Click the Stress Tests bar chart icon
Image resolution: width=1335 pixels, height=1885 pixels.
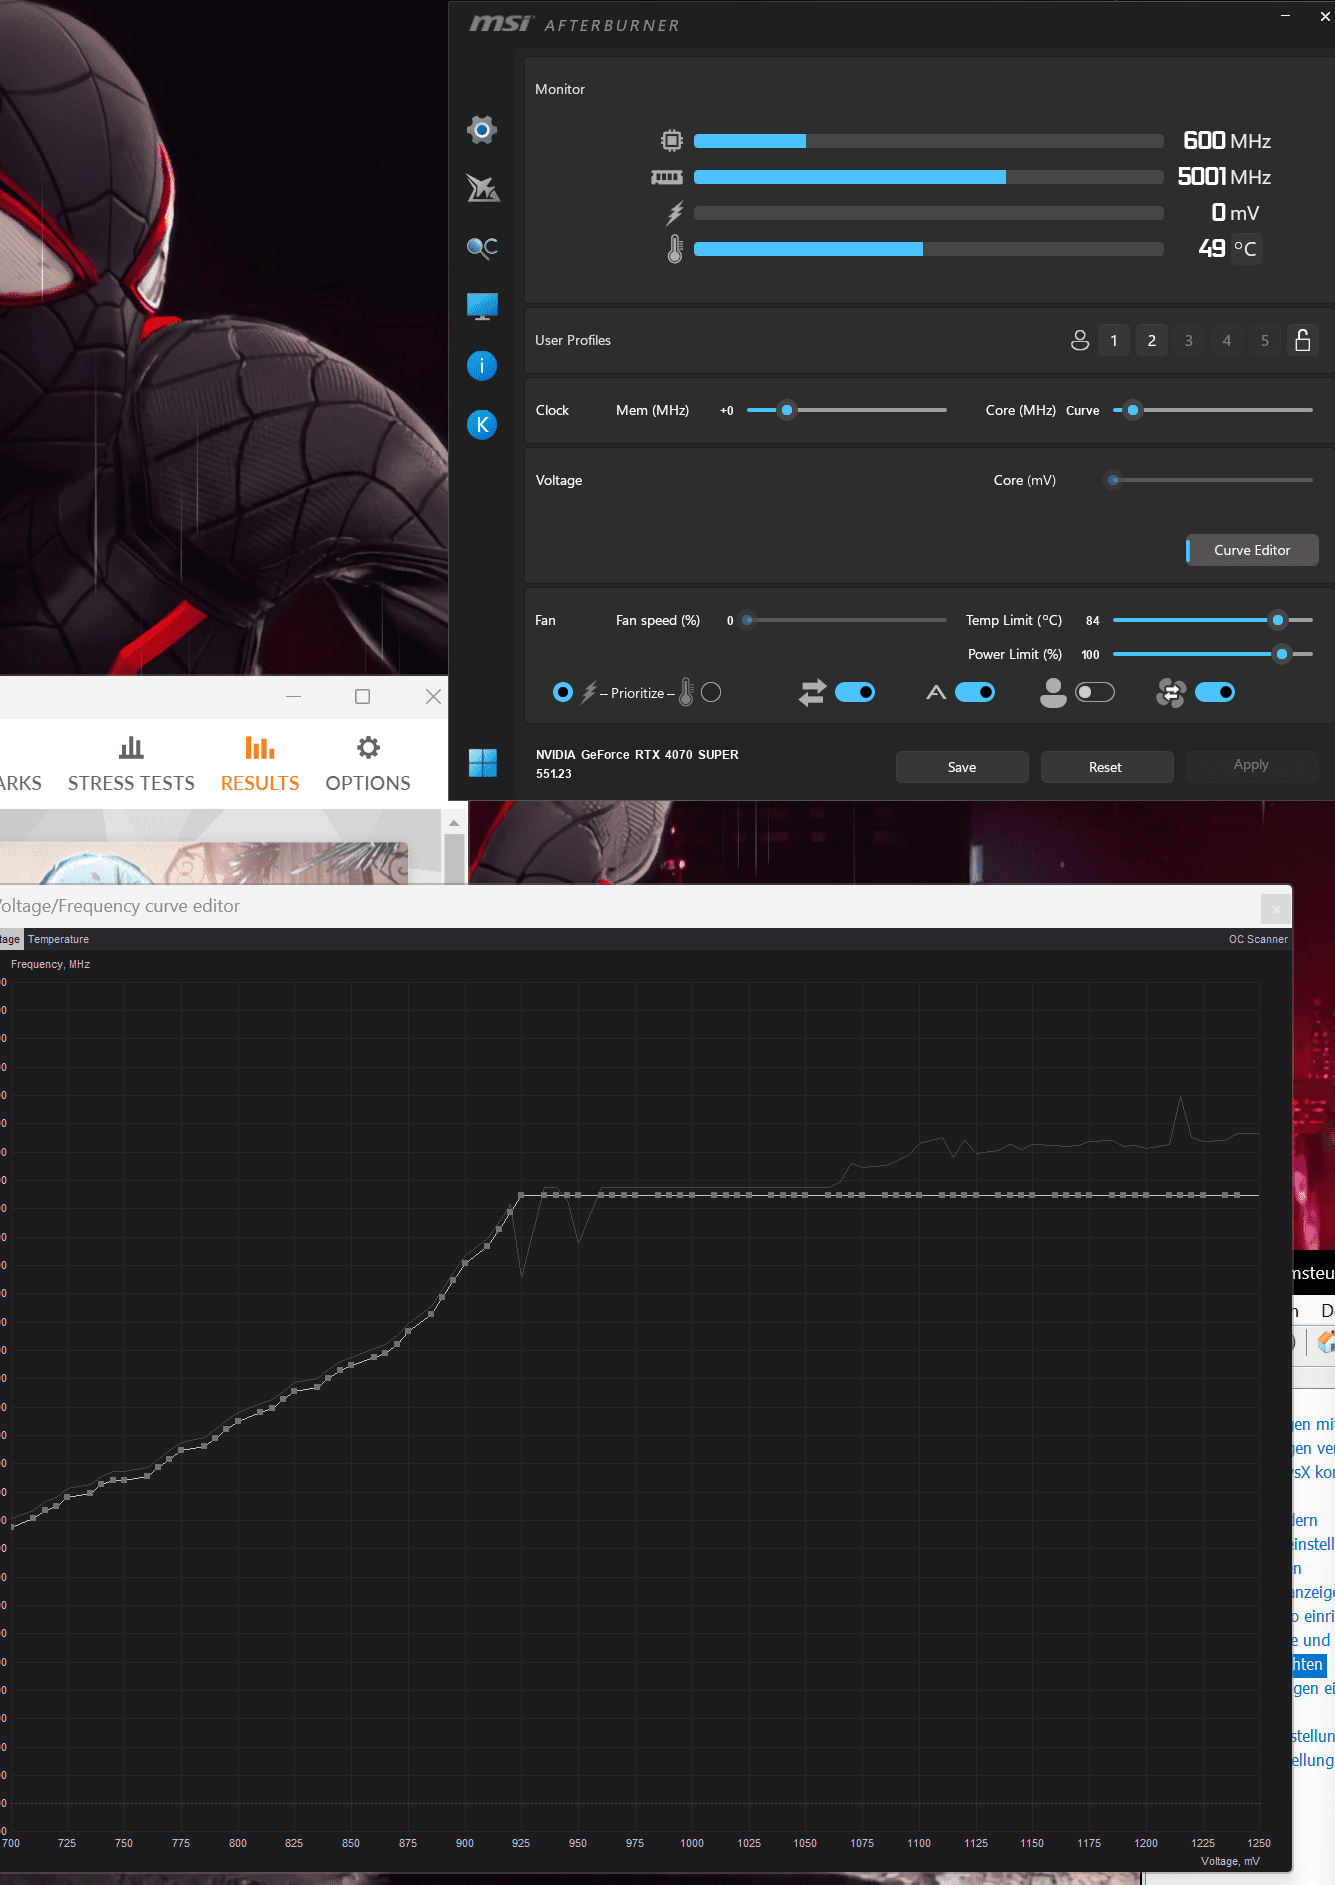[x=131, y=747]
